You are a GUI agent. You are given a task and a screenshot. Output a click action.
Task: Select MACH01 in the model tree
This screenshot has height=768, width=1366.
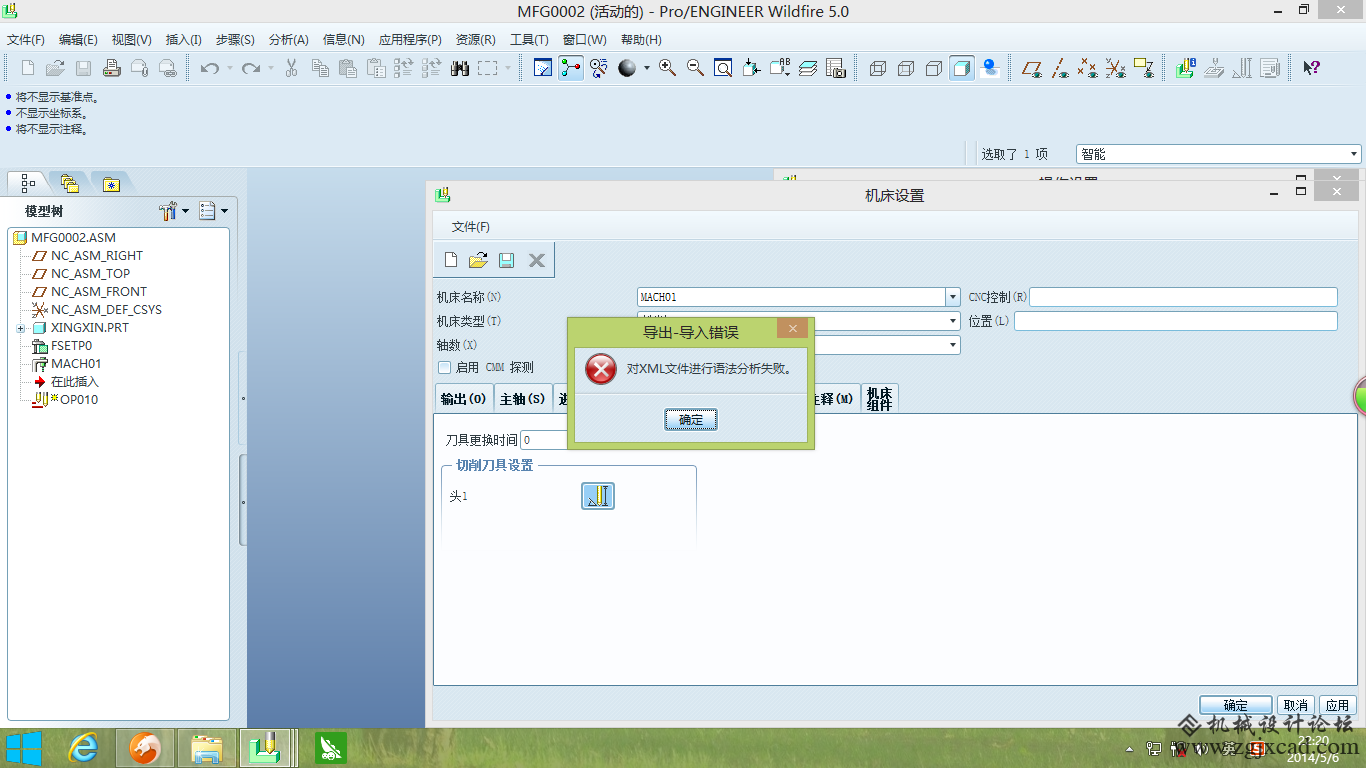(x=76, y=364)
